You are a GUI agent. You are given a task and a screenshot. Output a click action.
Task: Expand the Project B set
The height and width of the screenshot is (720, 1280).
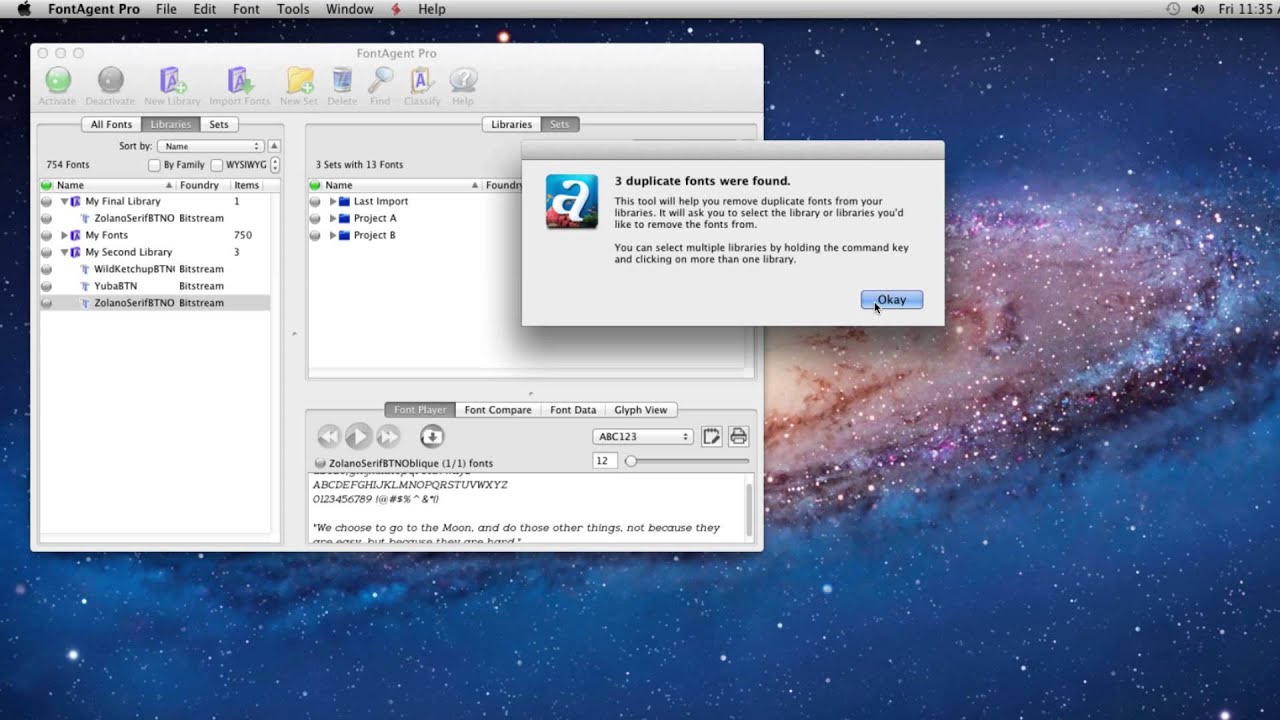point(333,236)
